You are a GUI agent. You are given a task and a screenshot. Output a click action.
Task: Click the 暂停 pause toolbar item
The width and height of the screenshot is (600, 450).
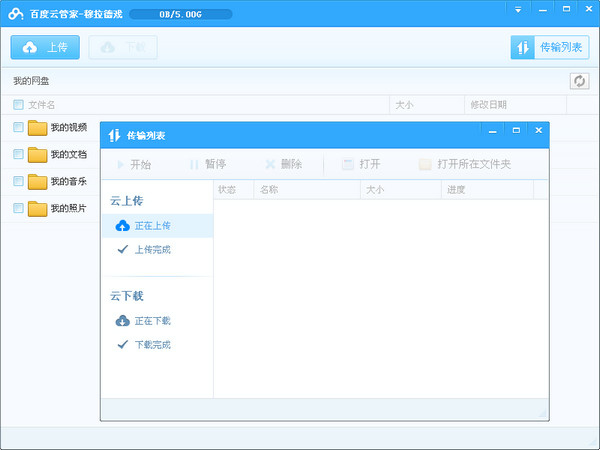pyautogui.click(x=208, y=165)
